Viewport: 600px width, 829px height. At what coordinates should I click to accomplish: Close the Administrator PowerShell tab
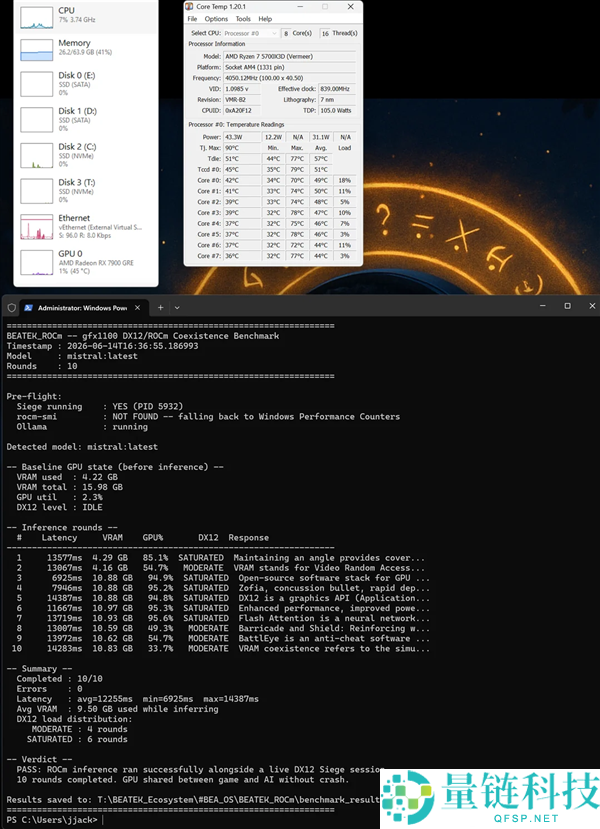coord(137,308)
